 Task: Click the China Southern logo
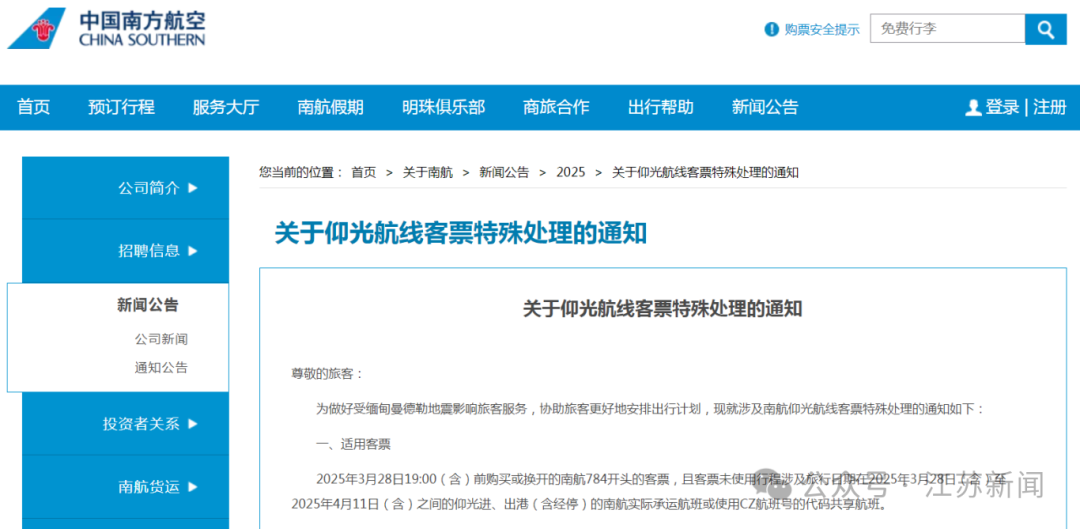(x=106, y=29)
